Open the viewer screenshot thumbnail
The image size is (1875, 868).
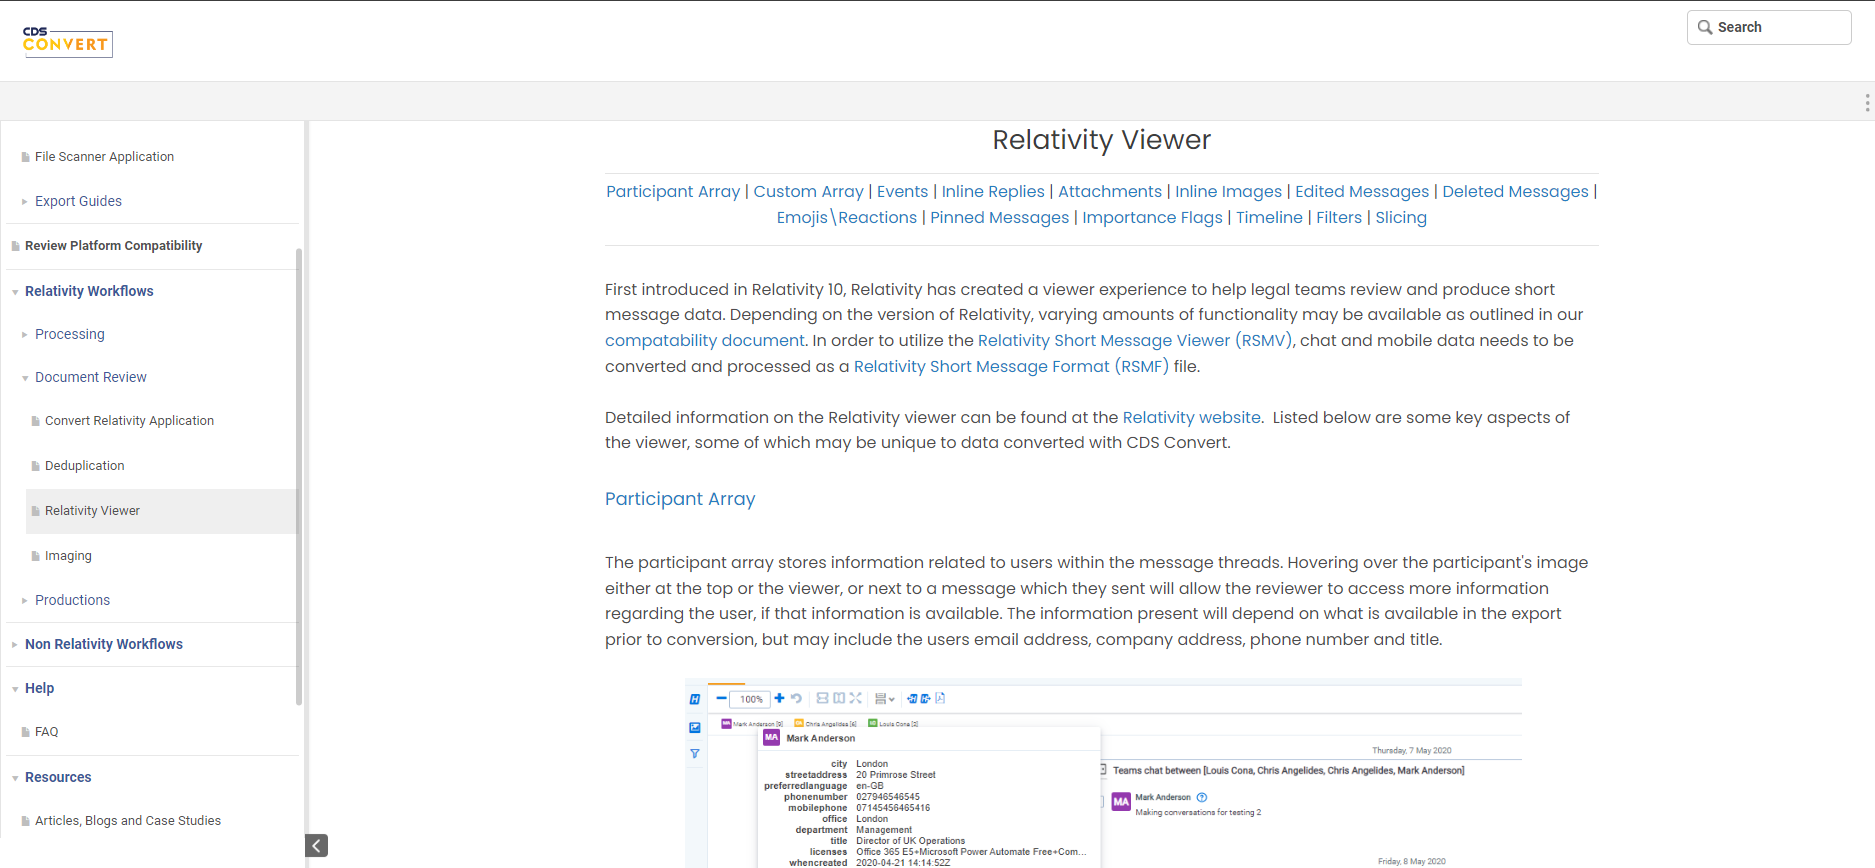(1103, 773)
